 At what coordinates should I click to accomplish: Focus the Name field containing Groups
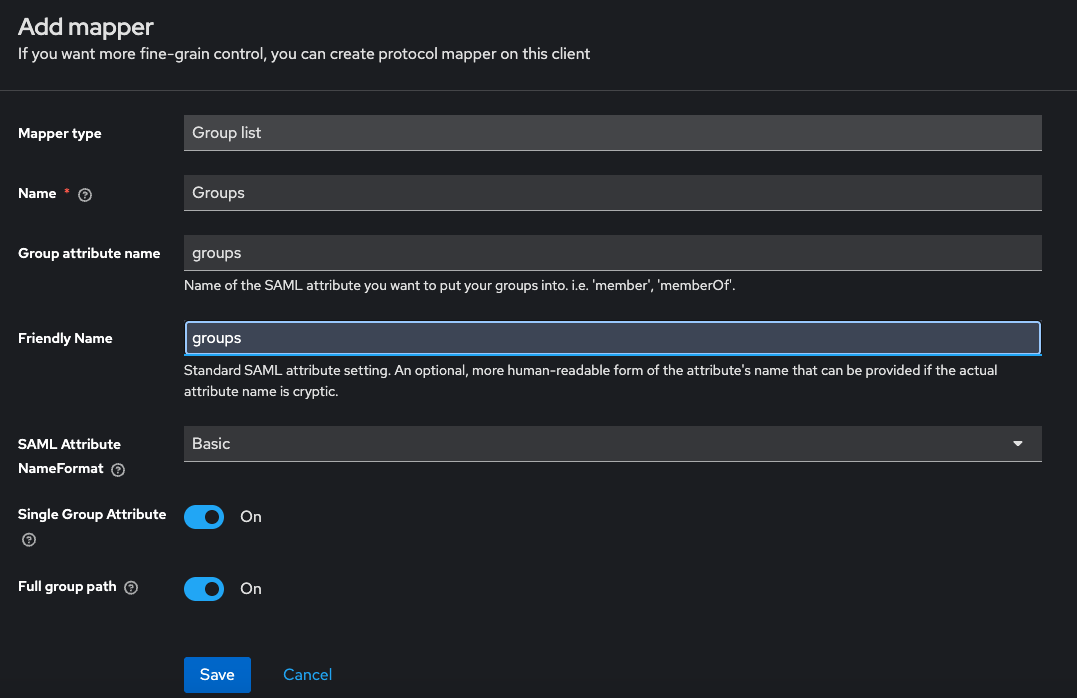tap(612, 193)
